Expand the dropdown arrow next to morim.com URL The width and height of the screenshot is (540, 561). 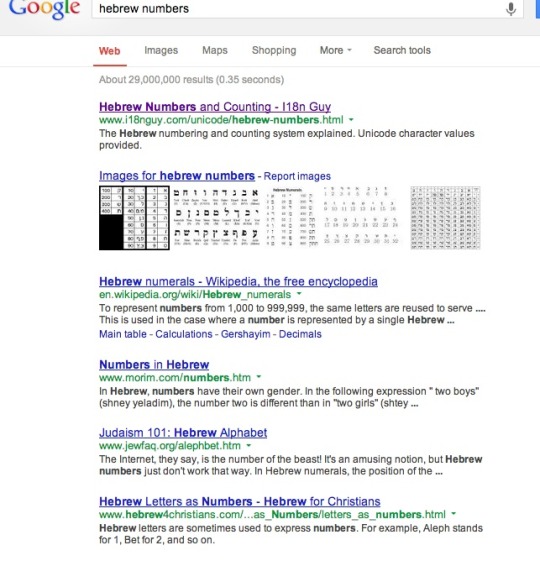pyautogui.click(x=259, y=377)
